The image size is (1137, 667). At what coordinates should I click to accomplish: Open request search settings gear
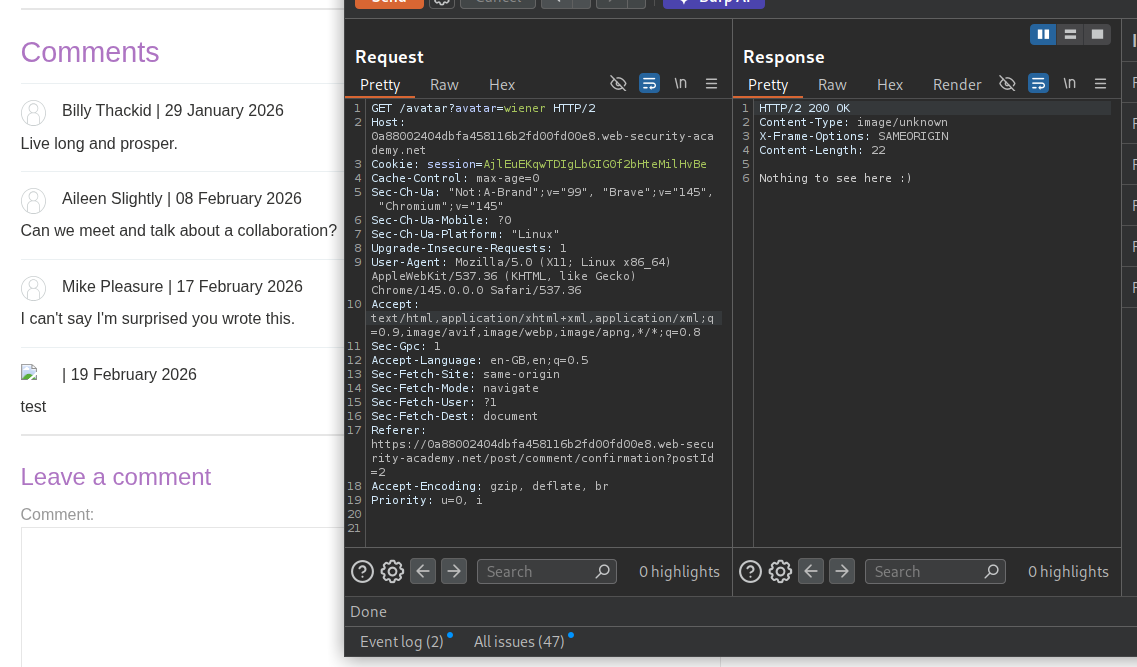(x=392, y=571)
